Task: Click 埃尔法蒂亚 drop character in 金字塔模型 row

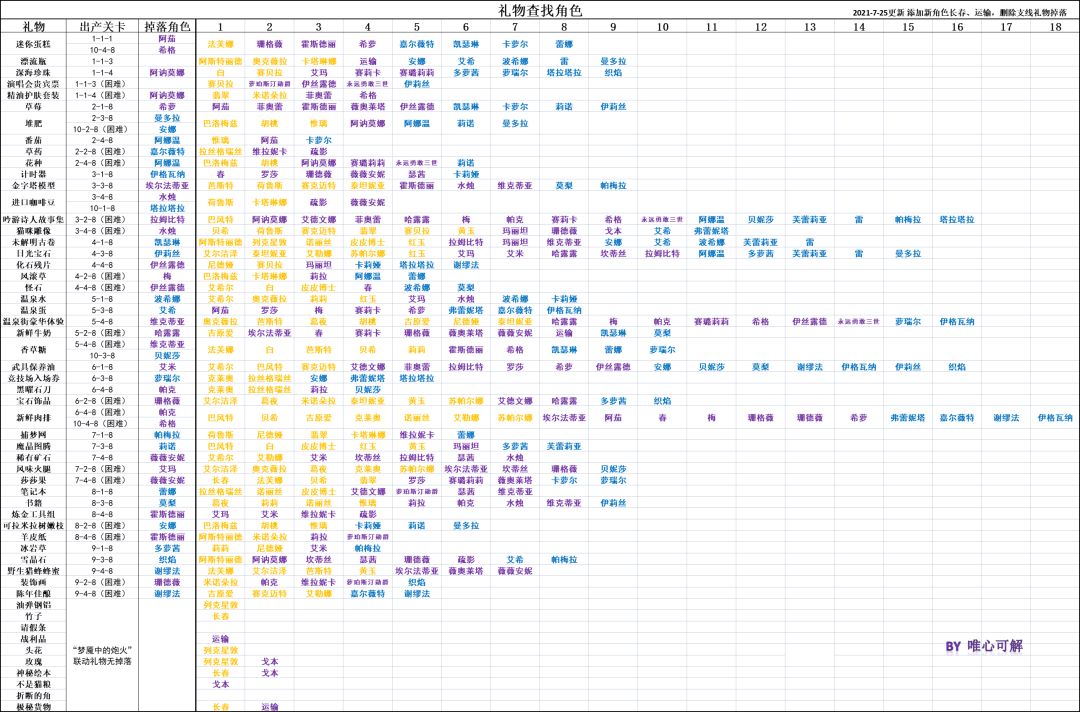Action: [x=167, y=185]
